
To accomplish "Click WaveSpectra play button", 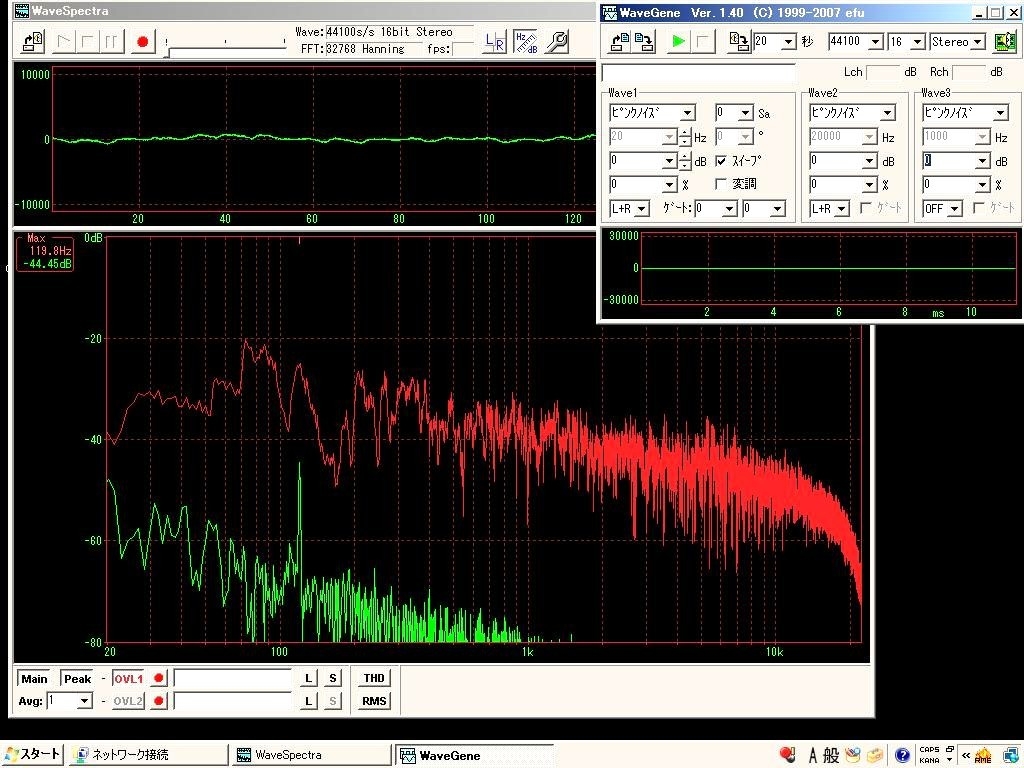I will [x=63, y=42].
